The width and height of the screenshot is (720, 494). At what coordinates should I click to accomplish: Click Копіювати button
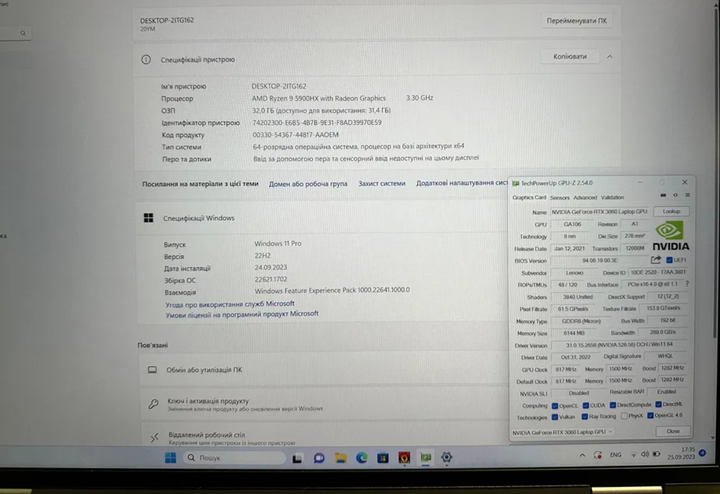[570, 56]
